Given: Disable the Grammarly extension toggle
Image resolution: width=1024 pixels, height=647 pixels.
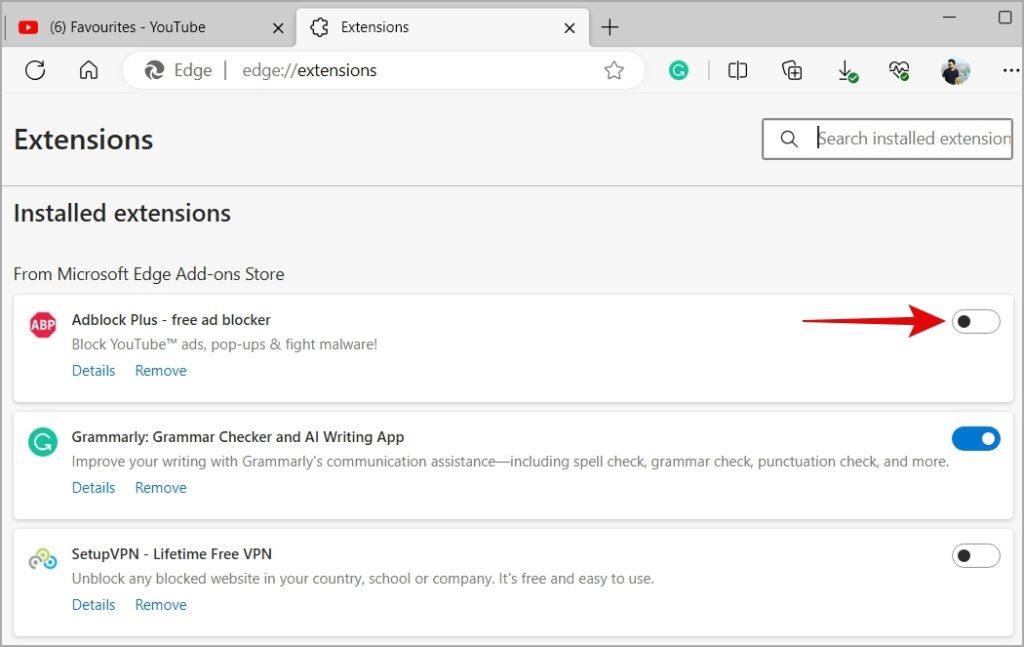Looking at the screenshot, I should tap(976, 439).
